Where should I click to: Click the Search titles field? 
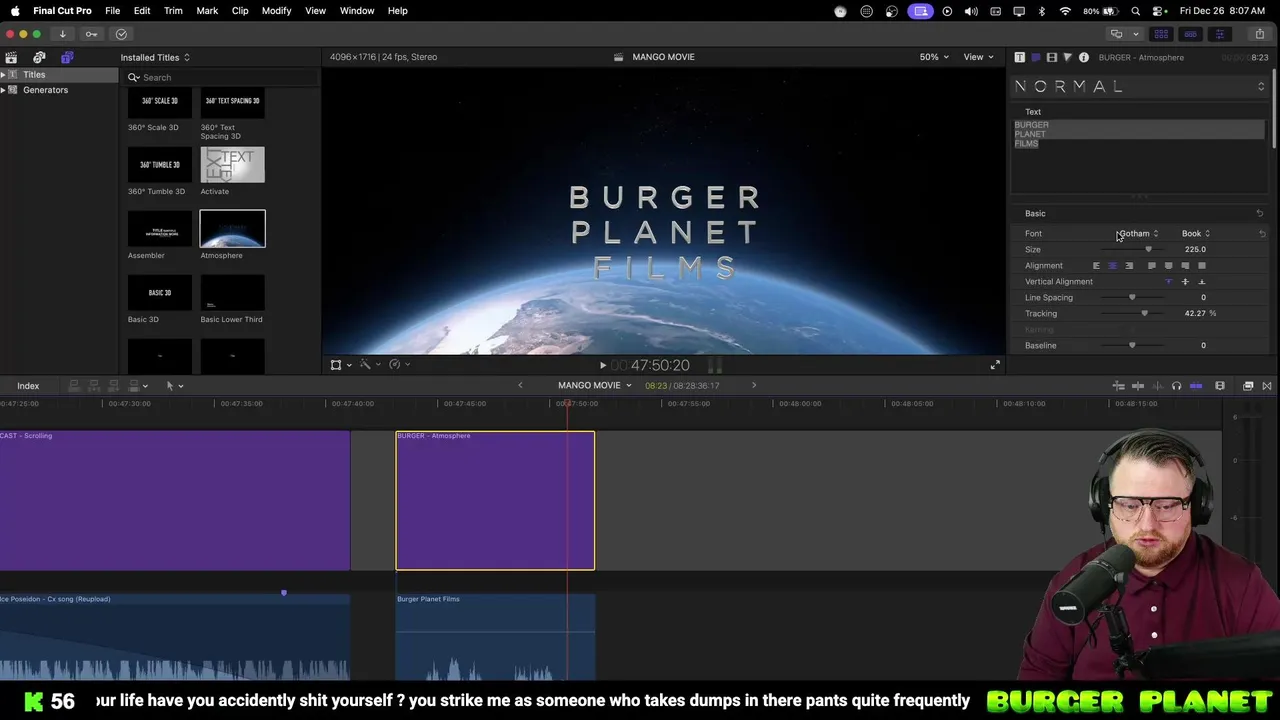click(x=221, y=77)
